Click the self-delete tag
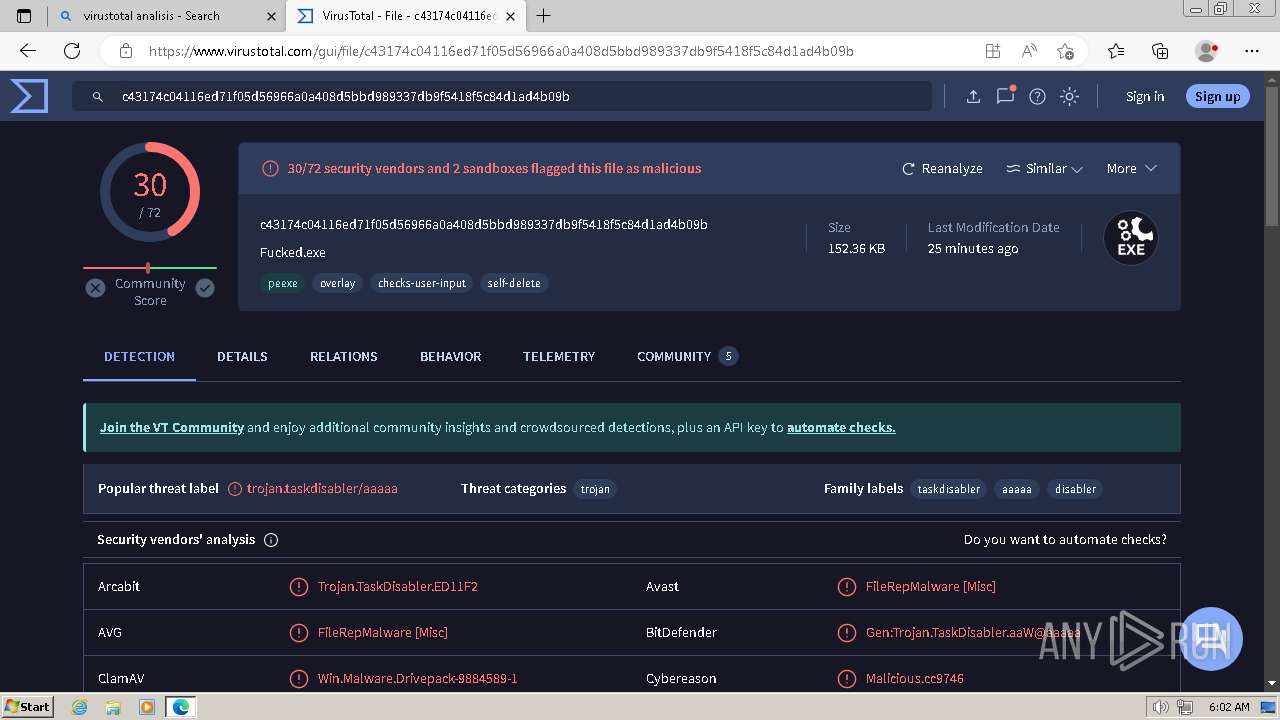Viewport: 1280px width, 720px height. [x=514, y=283]
